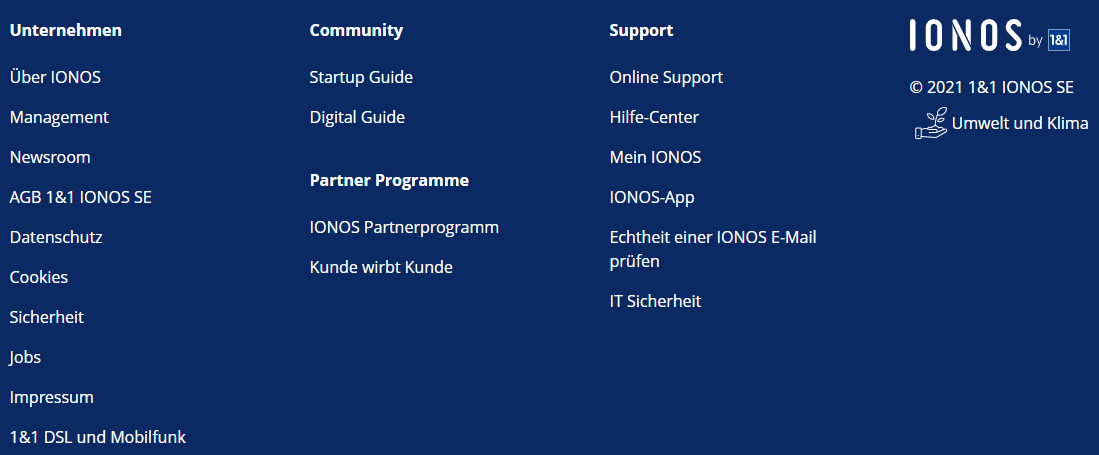Viewport: 1099px width, 455px height.
Task: Open AGB 1&1 IONOS SE terms
Action: [81, 197]
